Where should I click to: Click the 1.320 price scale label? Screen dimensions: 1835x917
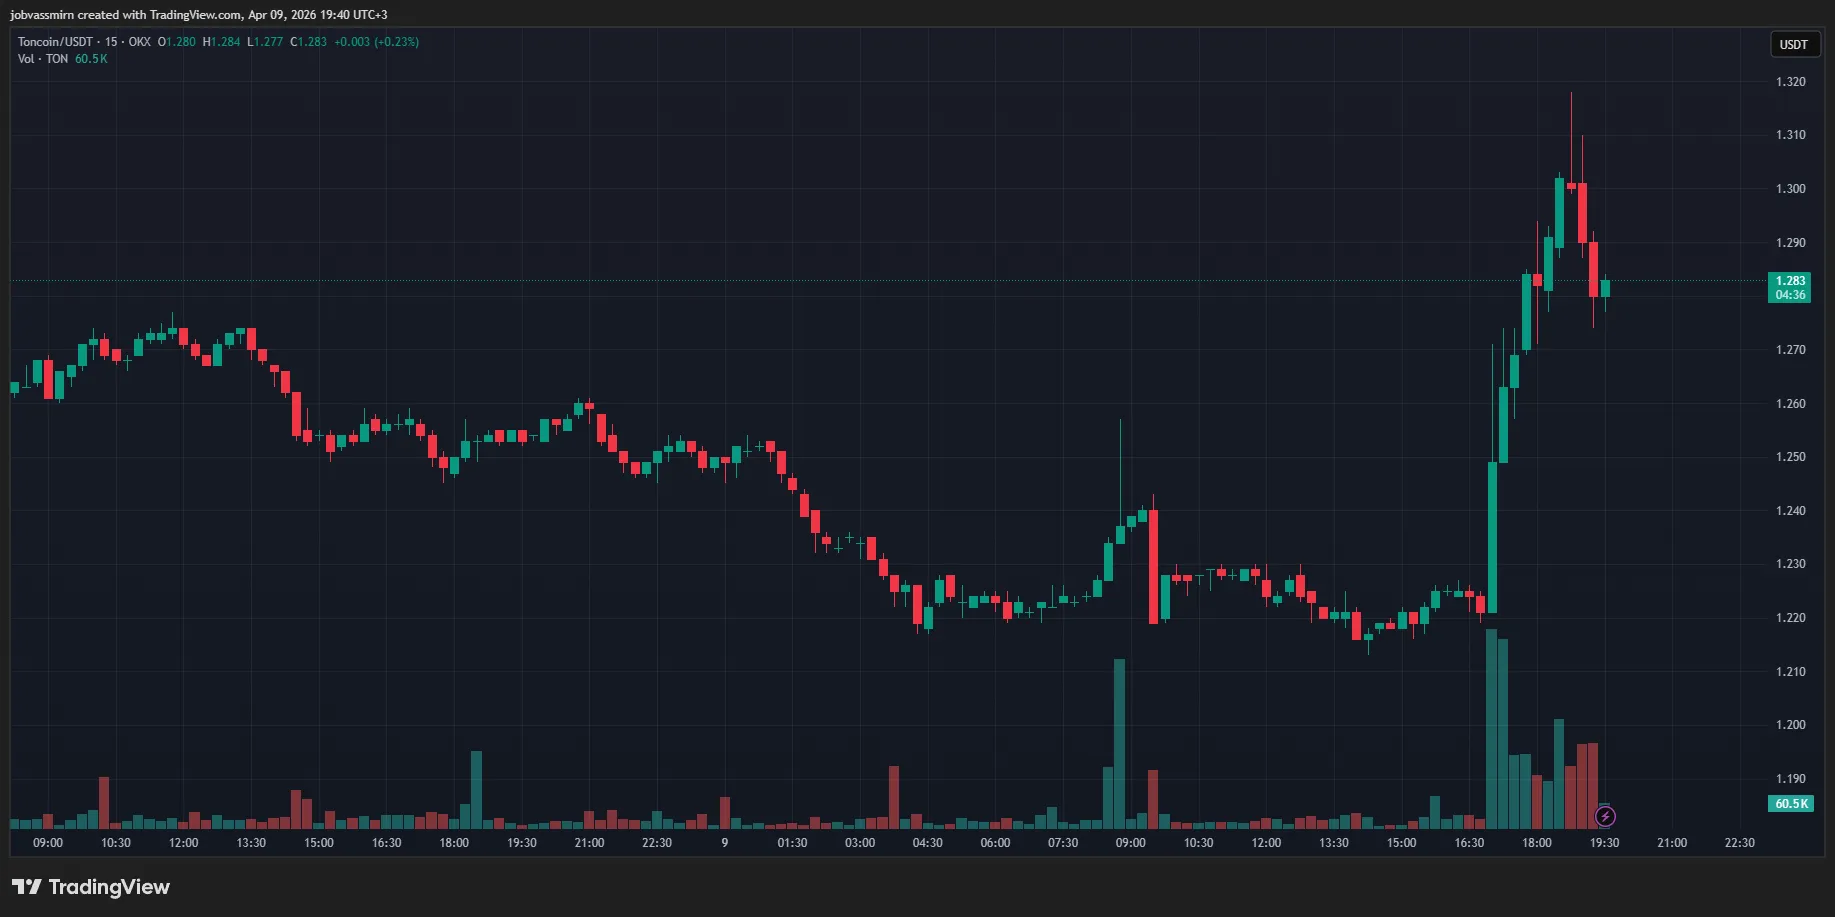coord(1790,82)
